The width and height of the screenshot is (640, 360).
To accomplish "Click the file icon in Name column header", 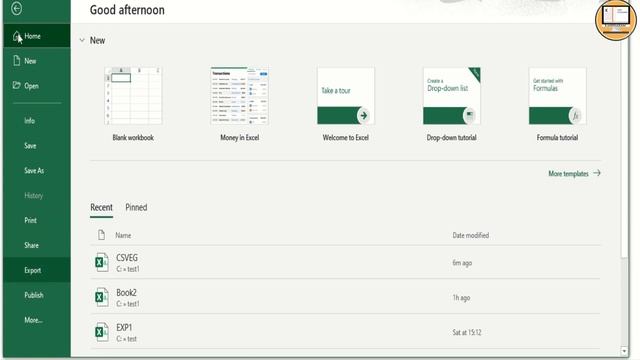I will coord(101,235).
